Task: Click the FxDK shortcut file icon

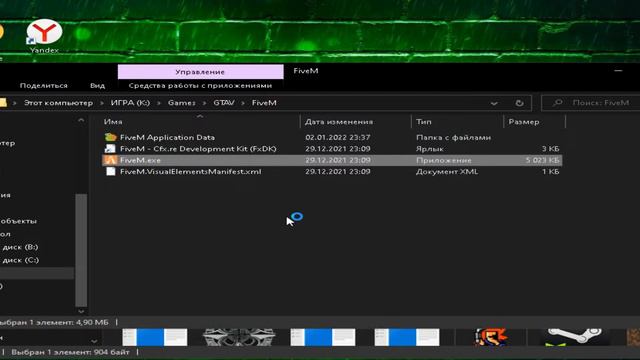Action: point(110,149)
